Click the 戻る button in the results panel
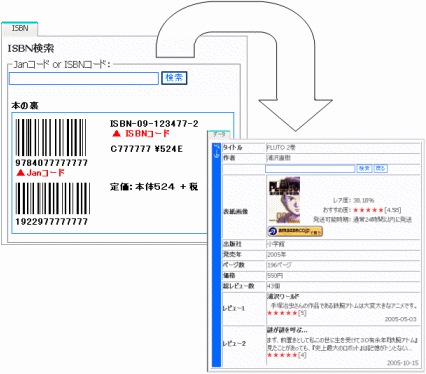This screenshot has height=374, width=426. pyautogui.click(x=380, y=168)
